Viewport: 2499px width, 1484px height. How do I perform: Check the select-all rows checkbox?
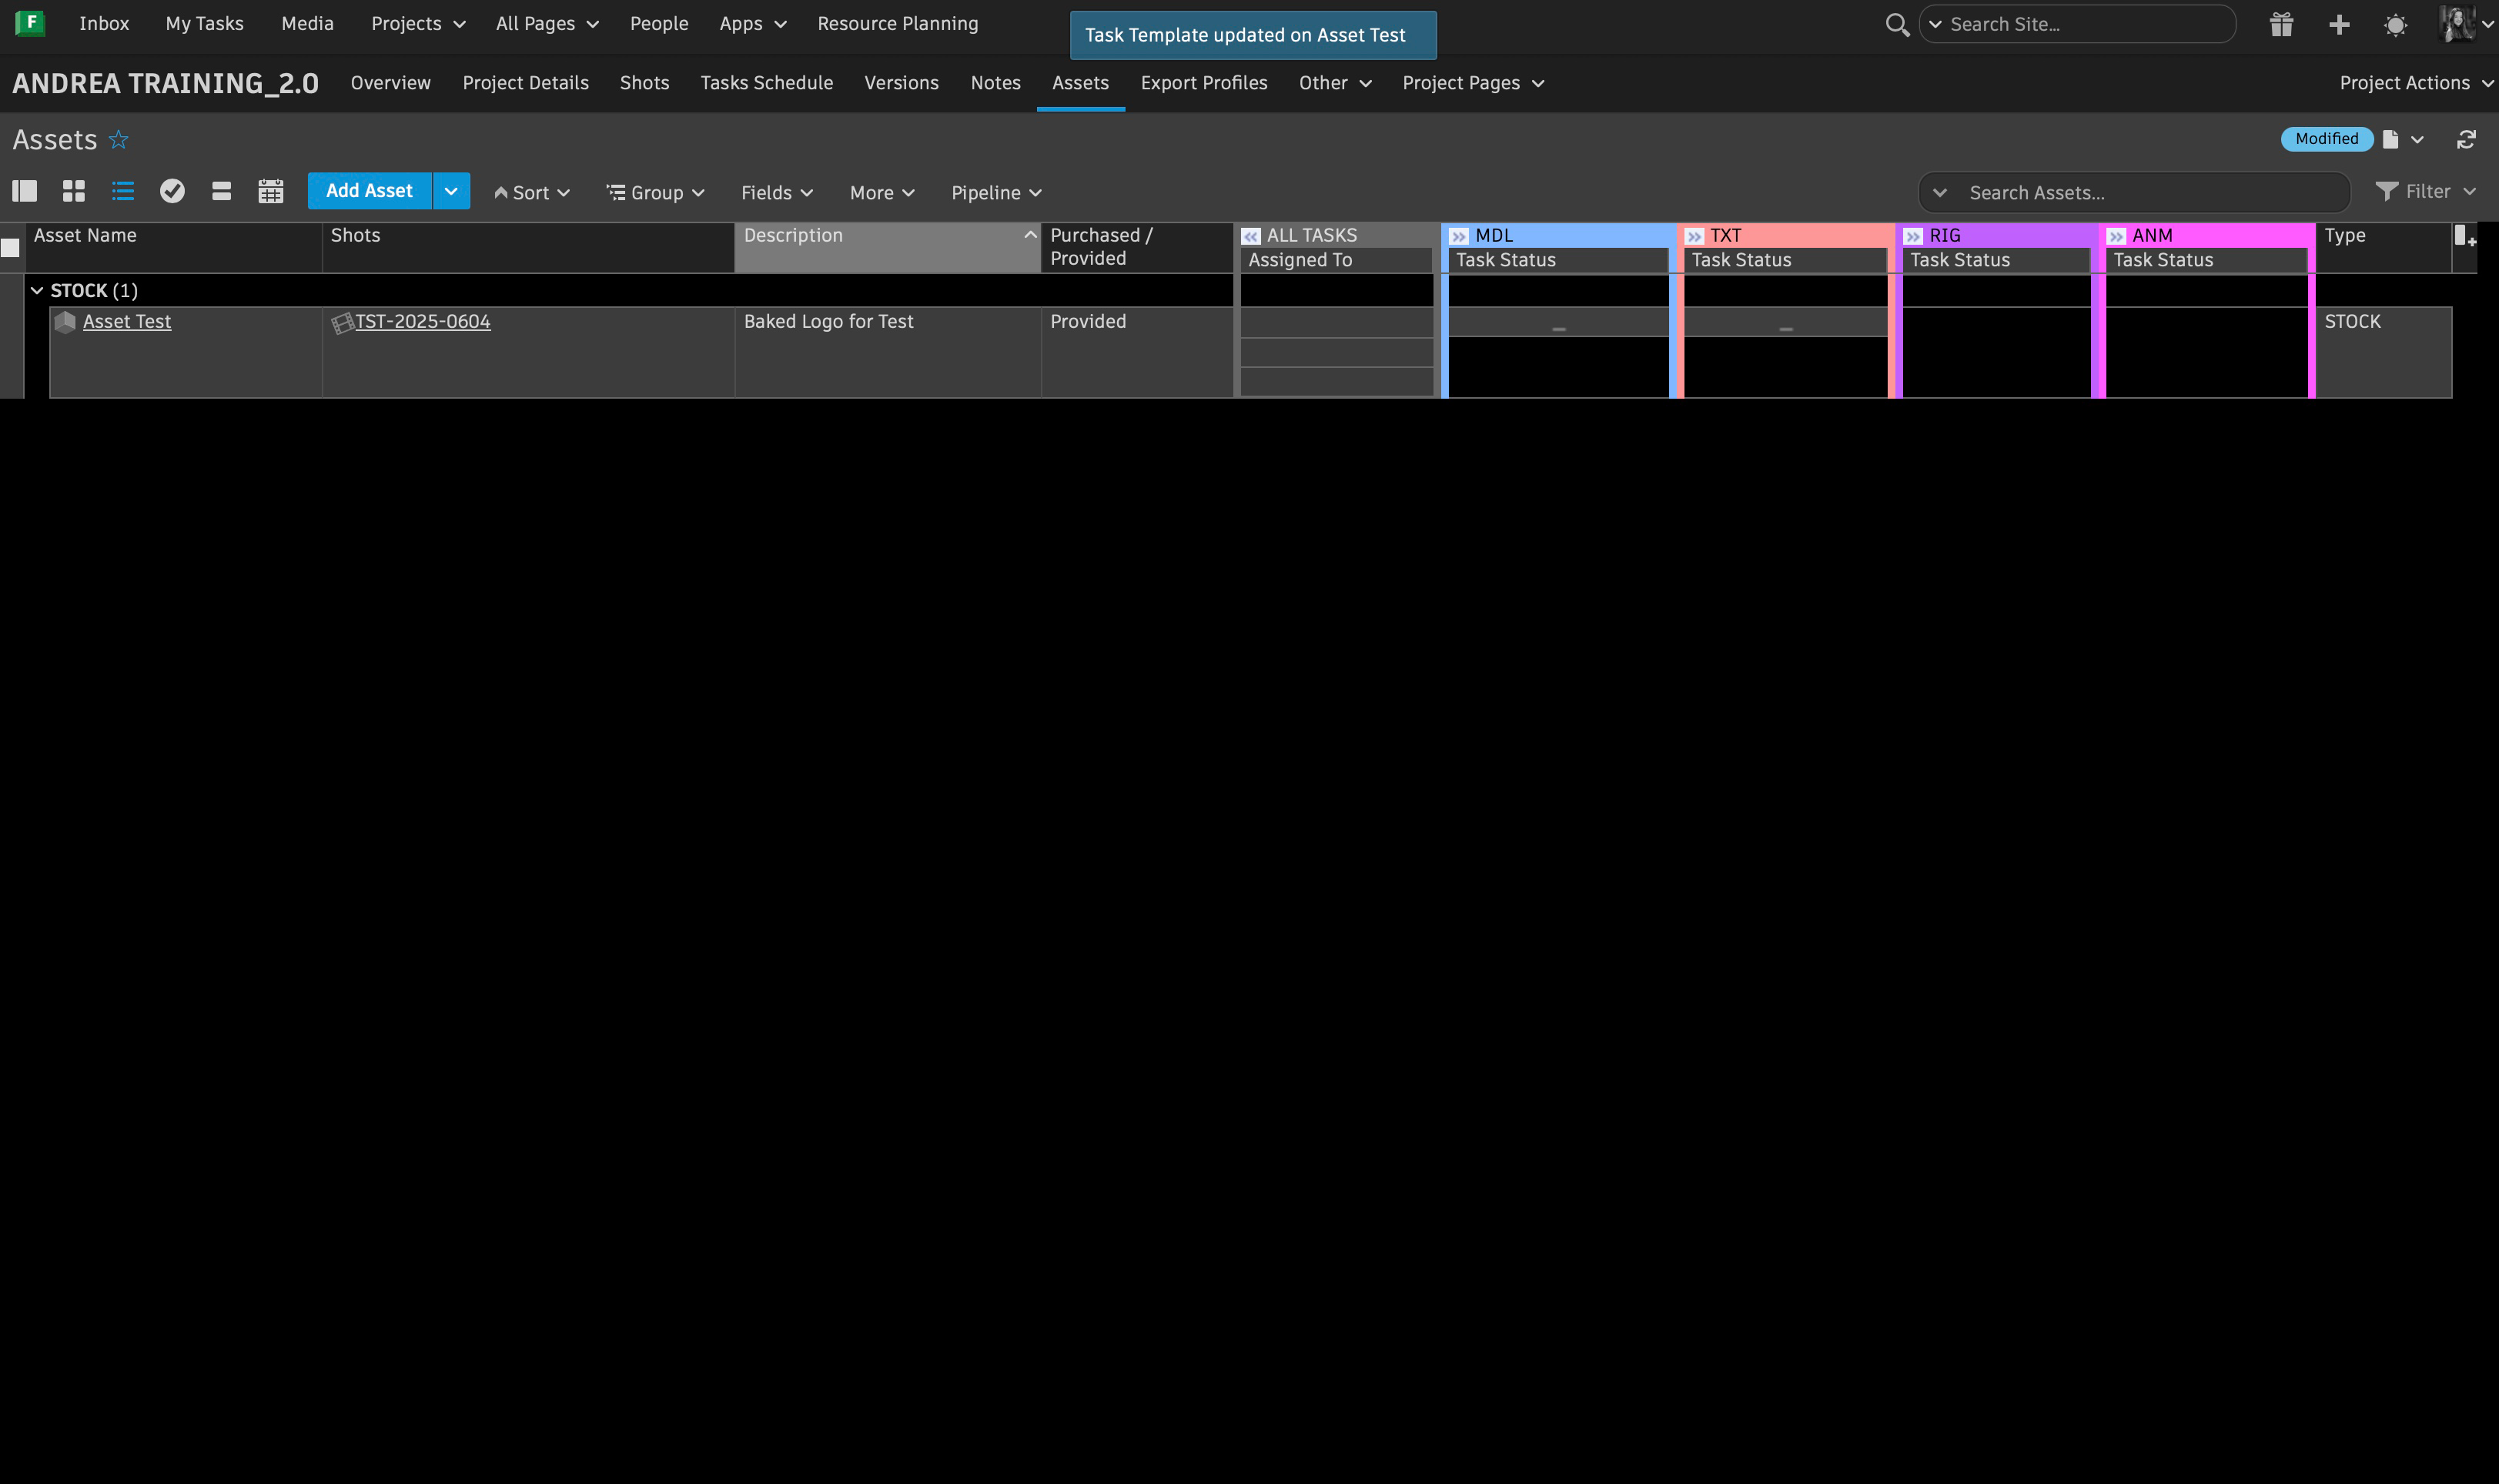click(11, 247)
